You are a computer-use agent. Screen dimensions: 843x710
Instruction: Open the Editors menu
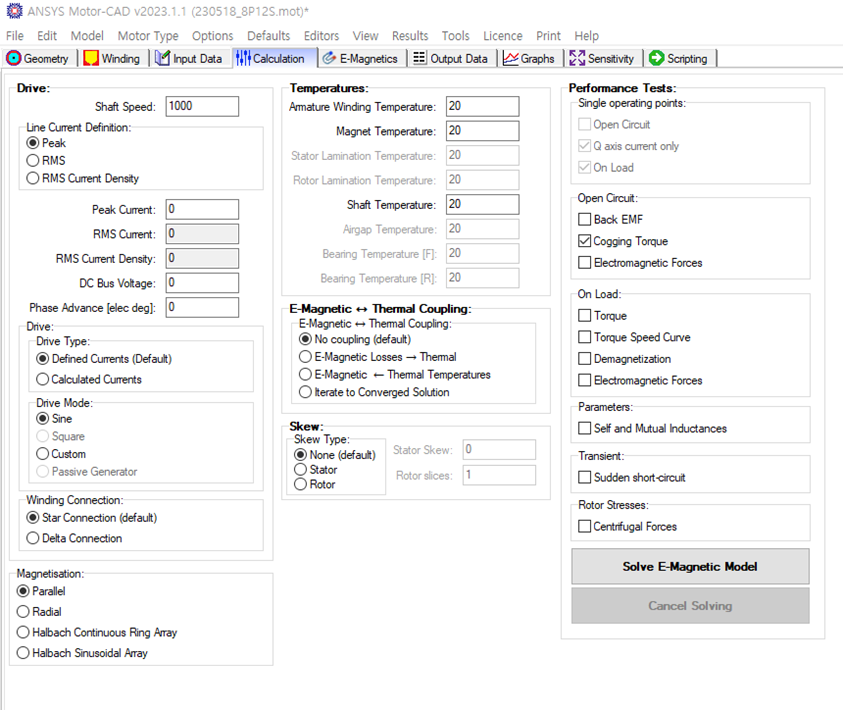(x=321, y=35)
